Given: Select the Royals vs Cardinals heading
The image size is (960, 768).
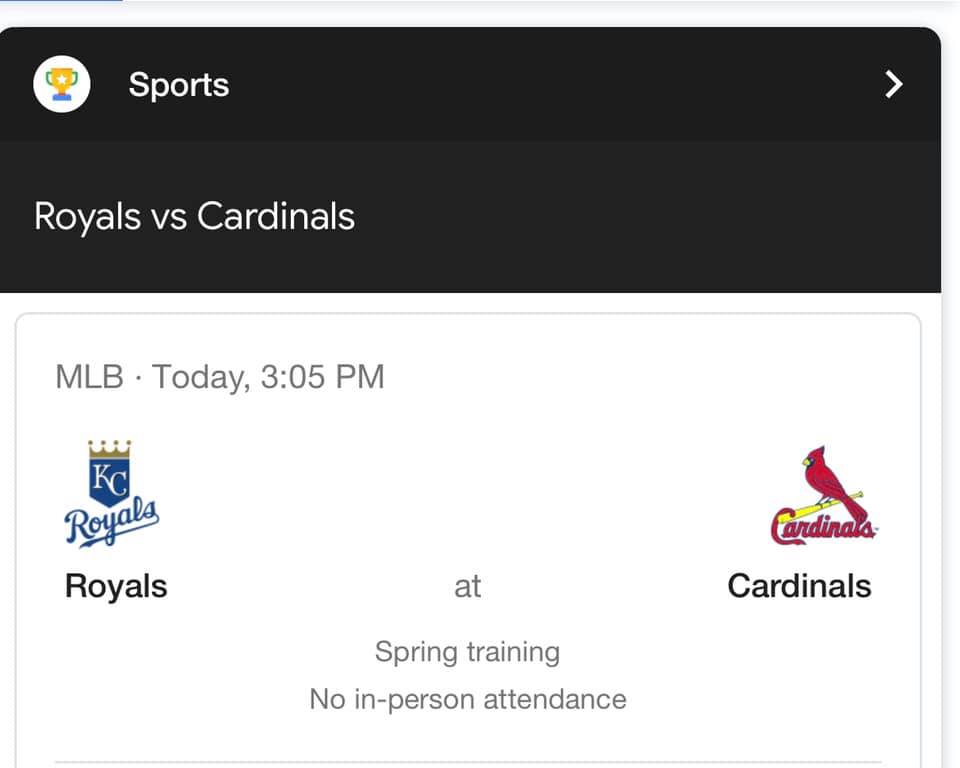Looking at the screenshot, I should (194, 216).
